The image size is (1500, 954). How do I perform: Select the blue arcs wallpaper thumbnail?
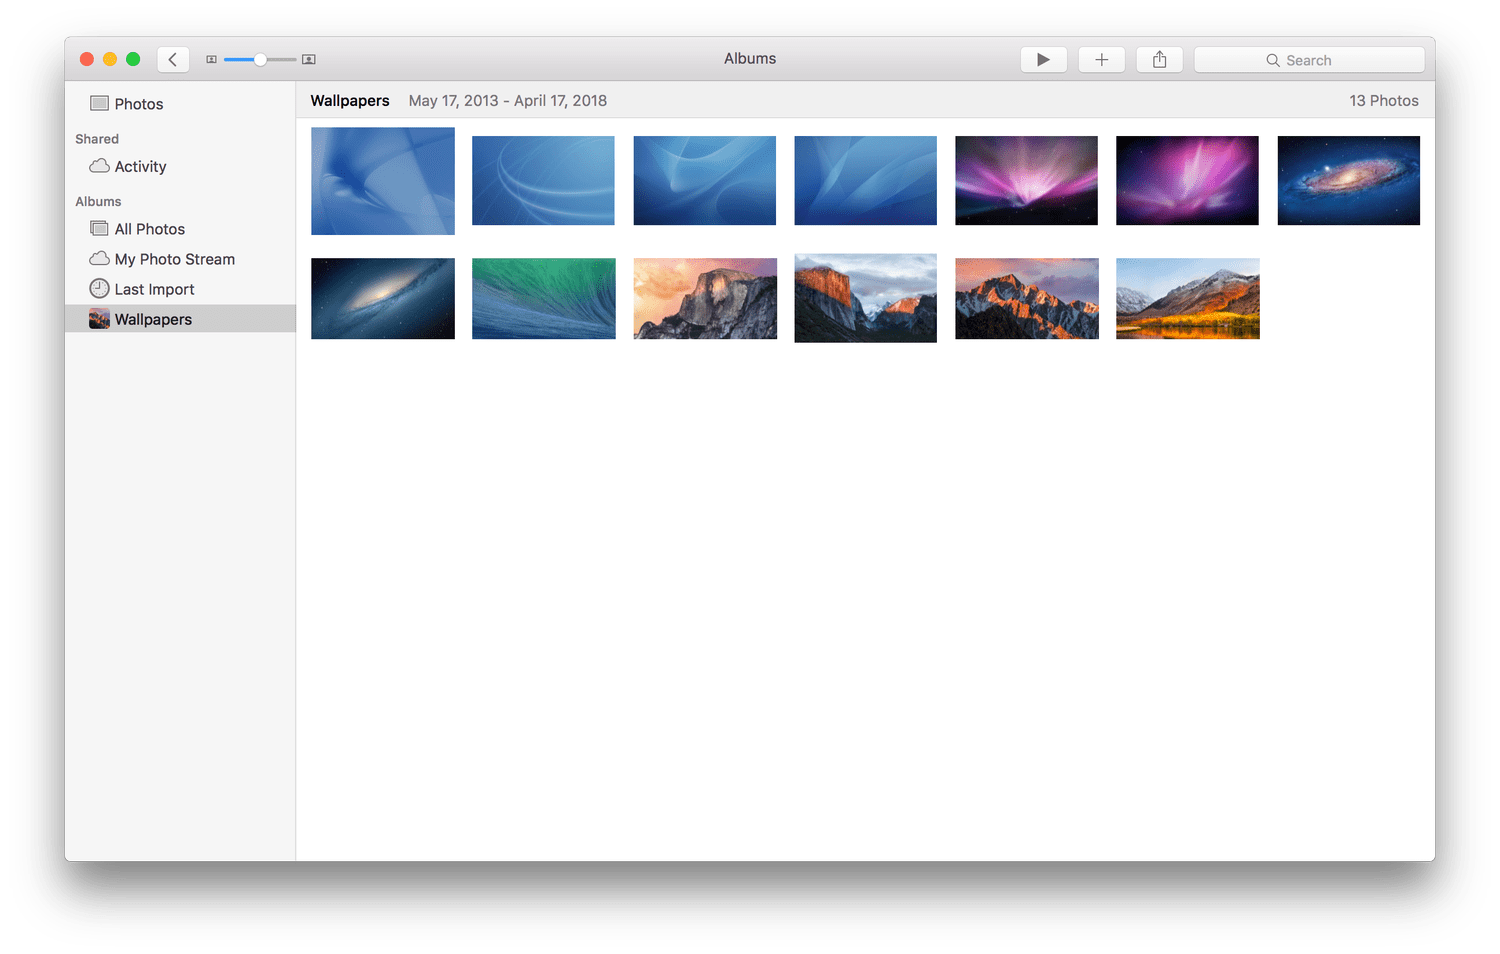pos(544,181)
